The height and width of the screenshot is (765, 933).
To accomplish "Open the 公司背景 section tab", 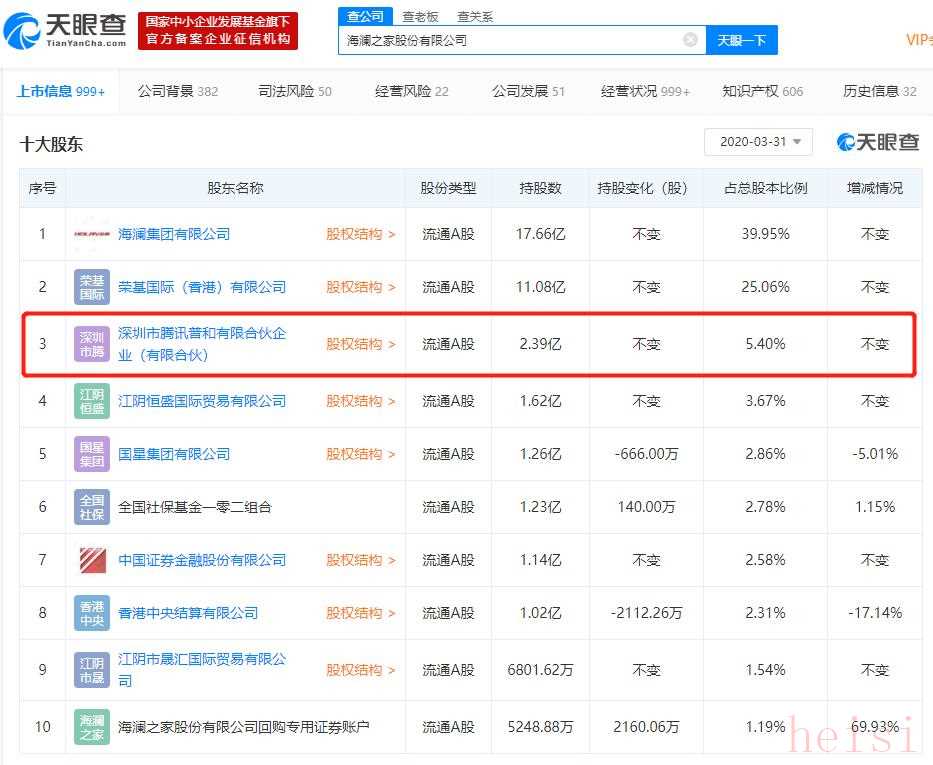I will (178, 91).
